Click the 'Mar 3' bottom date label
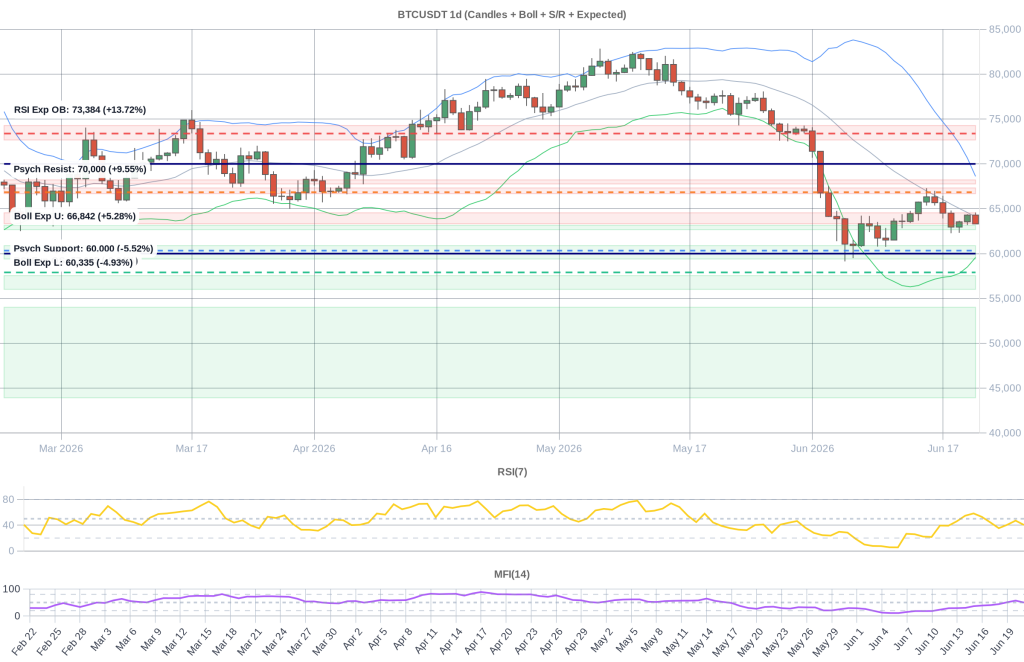 pyautogui.click(x=101, y=640)
